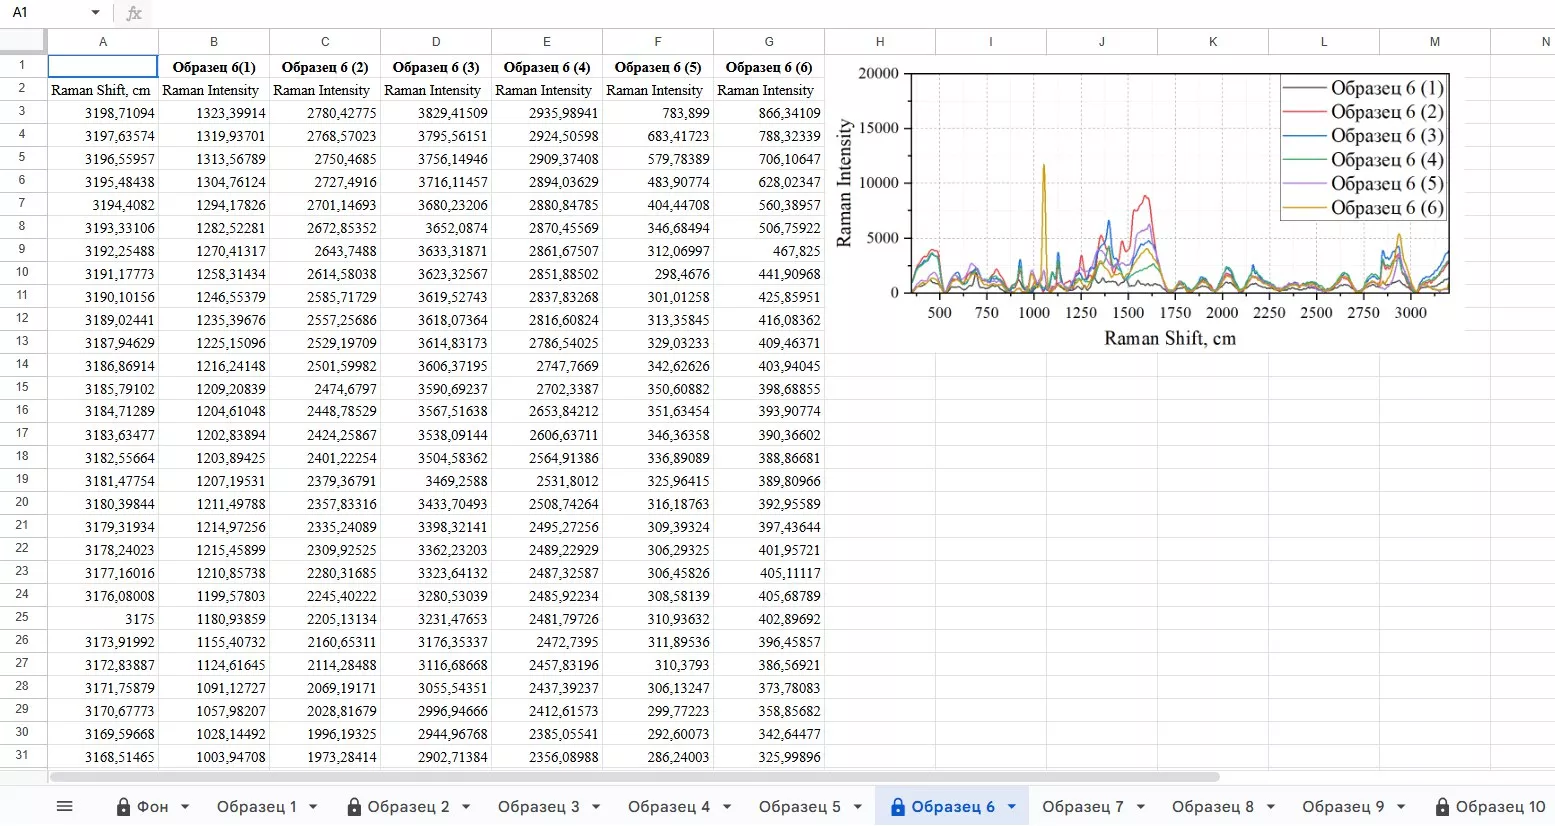
Task: Expand the Образец 3 tab menu arrow
Action: point(596,807)
